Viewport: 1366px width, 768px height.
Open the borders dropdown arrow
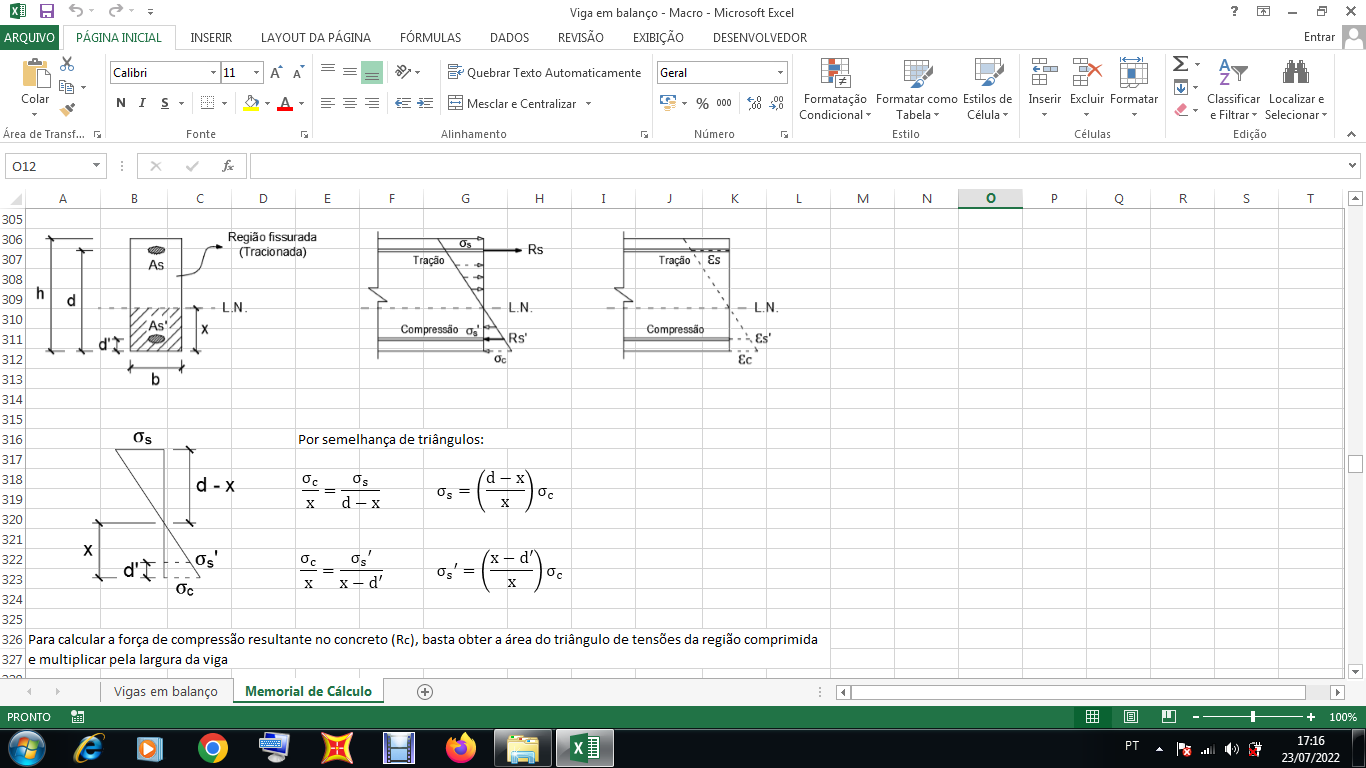click(x=223, y=103)
